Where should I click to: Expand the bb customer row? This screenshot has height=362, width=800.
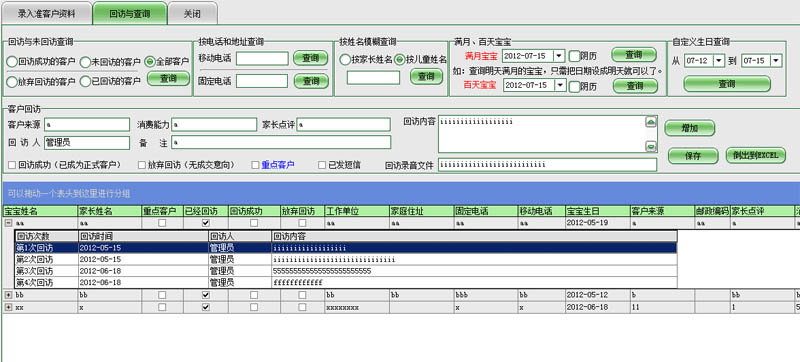[8, 295]
